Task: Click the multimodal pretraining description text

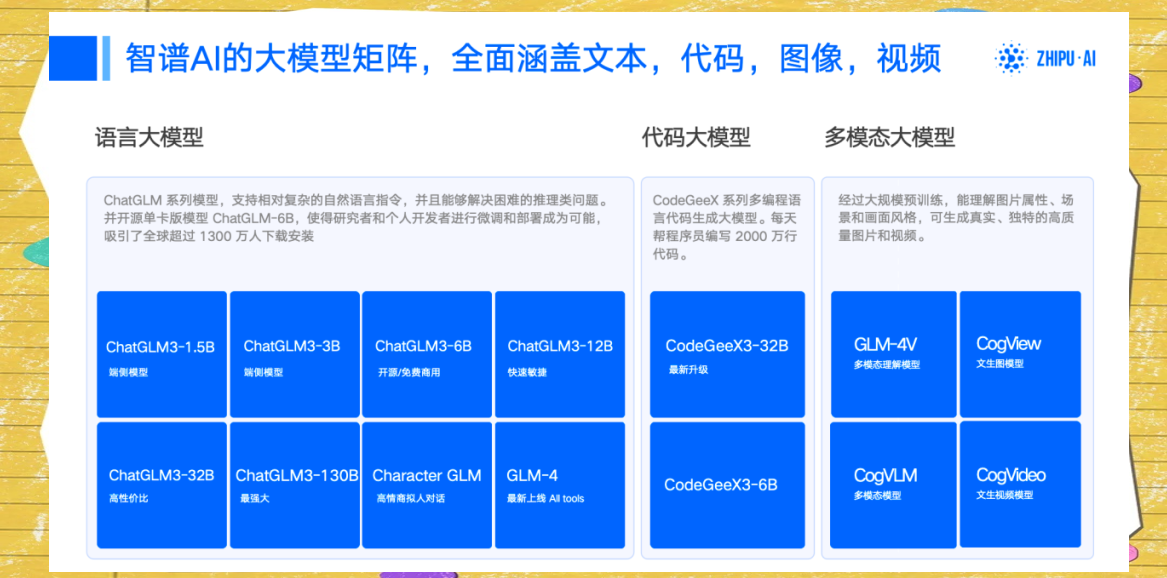Action: click(956, 219)
